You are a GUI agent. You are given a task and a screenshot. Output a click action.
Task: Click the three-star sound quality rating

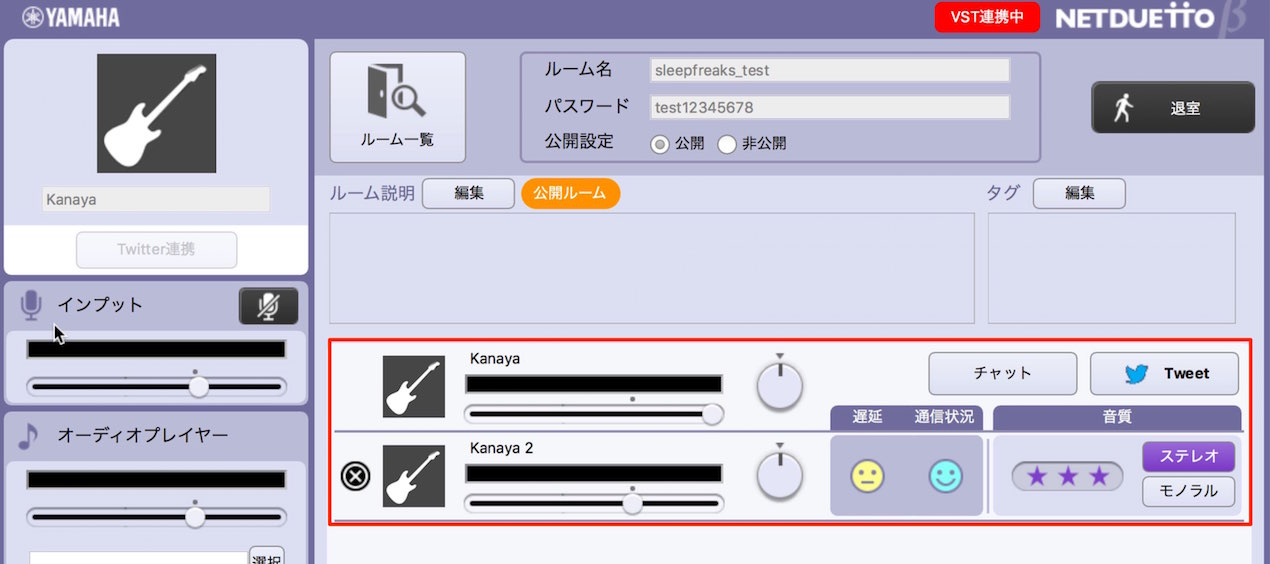[1068, 476]
